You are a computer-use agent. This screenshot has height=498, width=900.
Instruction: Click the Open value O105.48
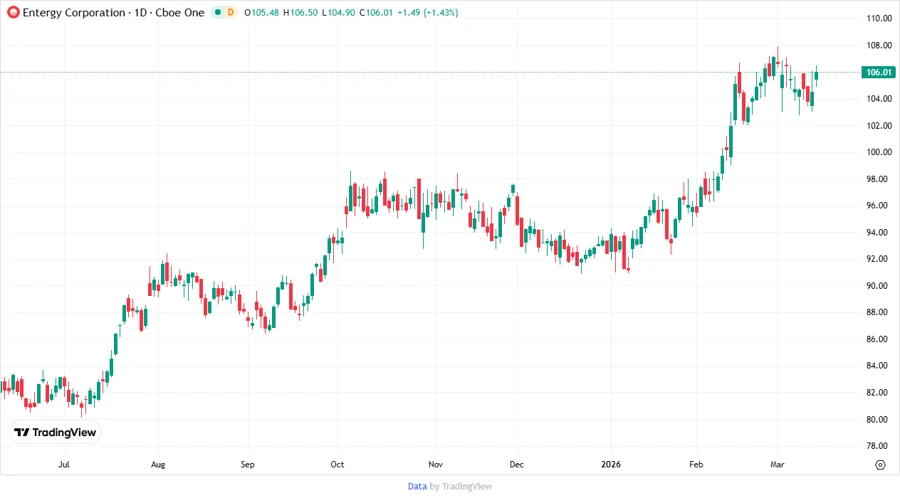(x=262, y=12)
